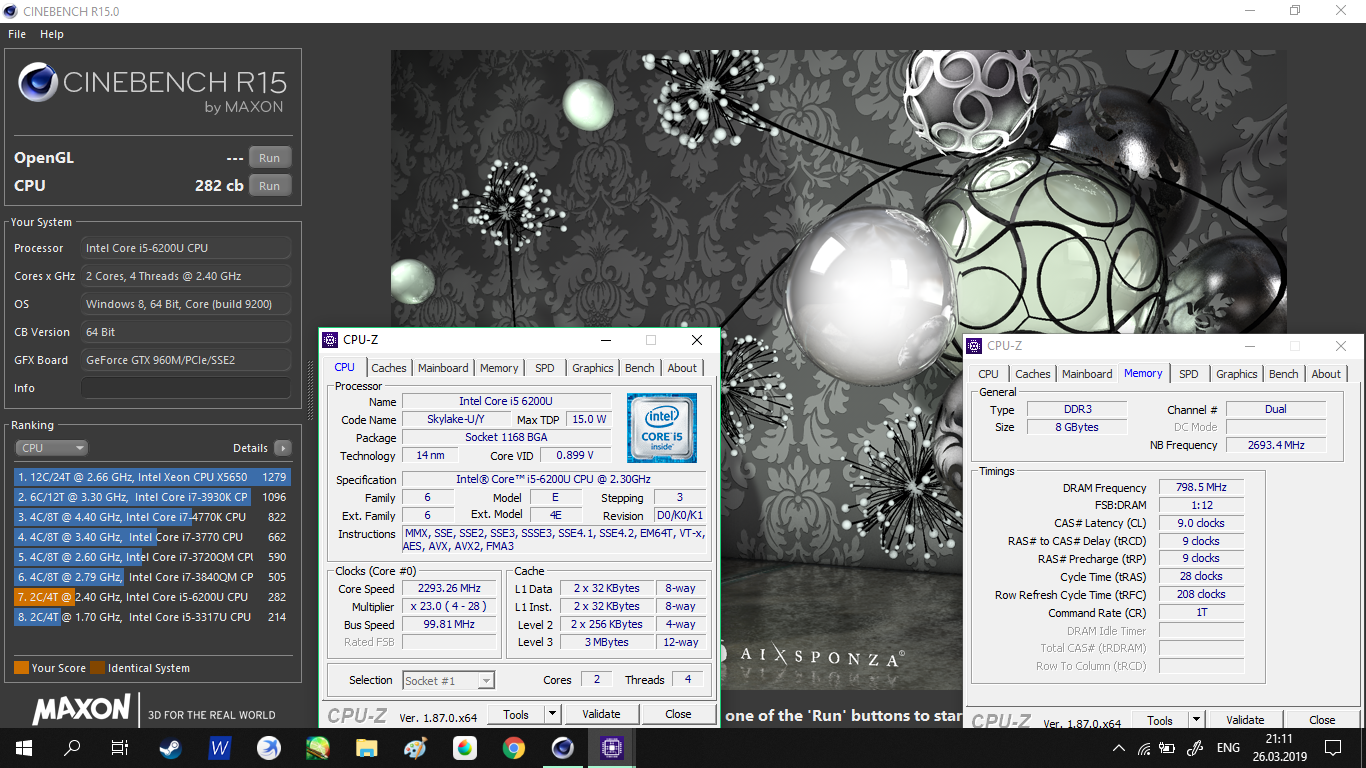Show hidden tray icons with the chevron

(x=1119, y=748)
